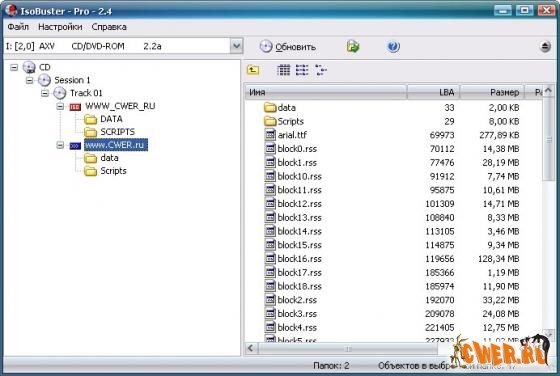Collapse the www.CWER.ru file system node
560x376 pixels.
point(60,145)
